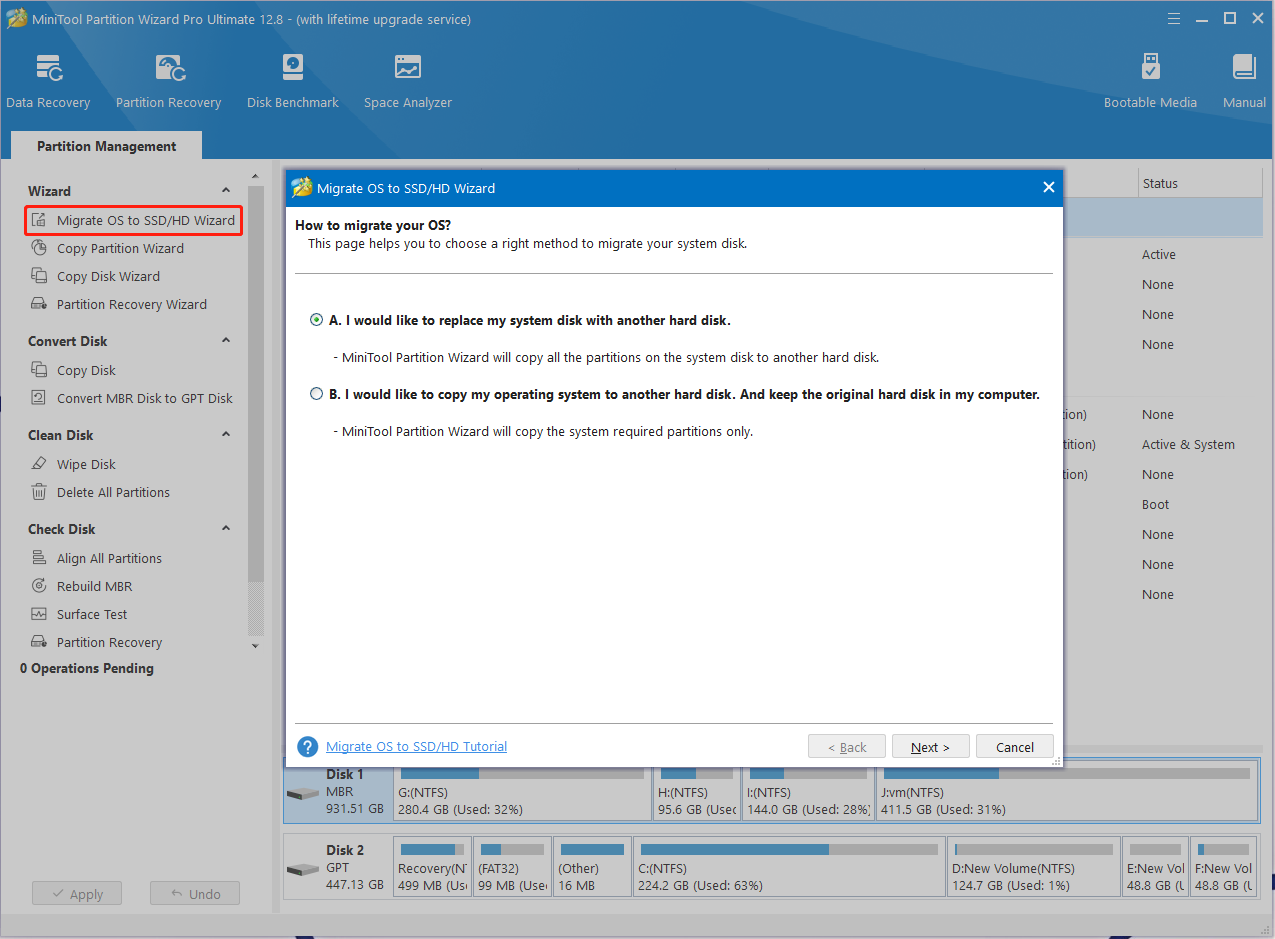Click the Disk 2 drive icon
The image size is (1275, 939).
point(302,870)
